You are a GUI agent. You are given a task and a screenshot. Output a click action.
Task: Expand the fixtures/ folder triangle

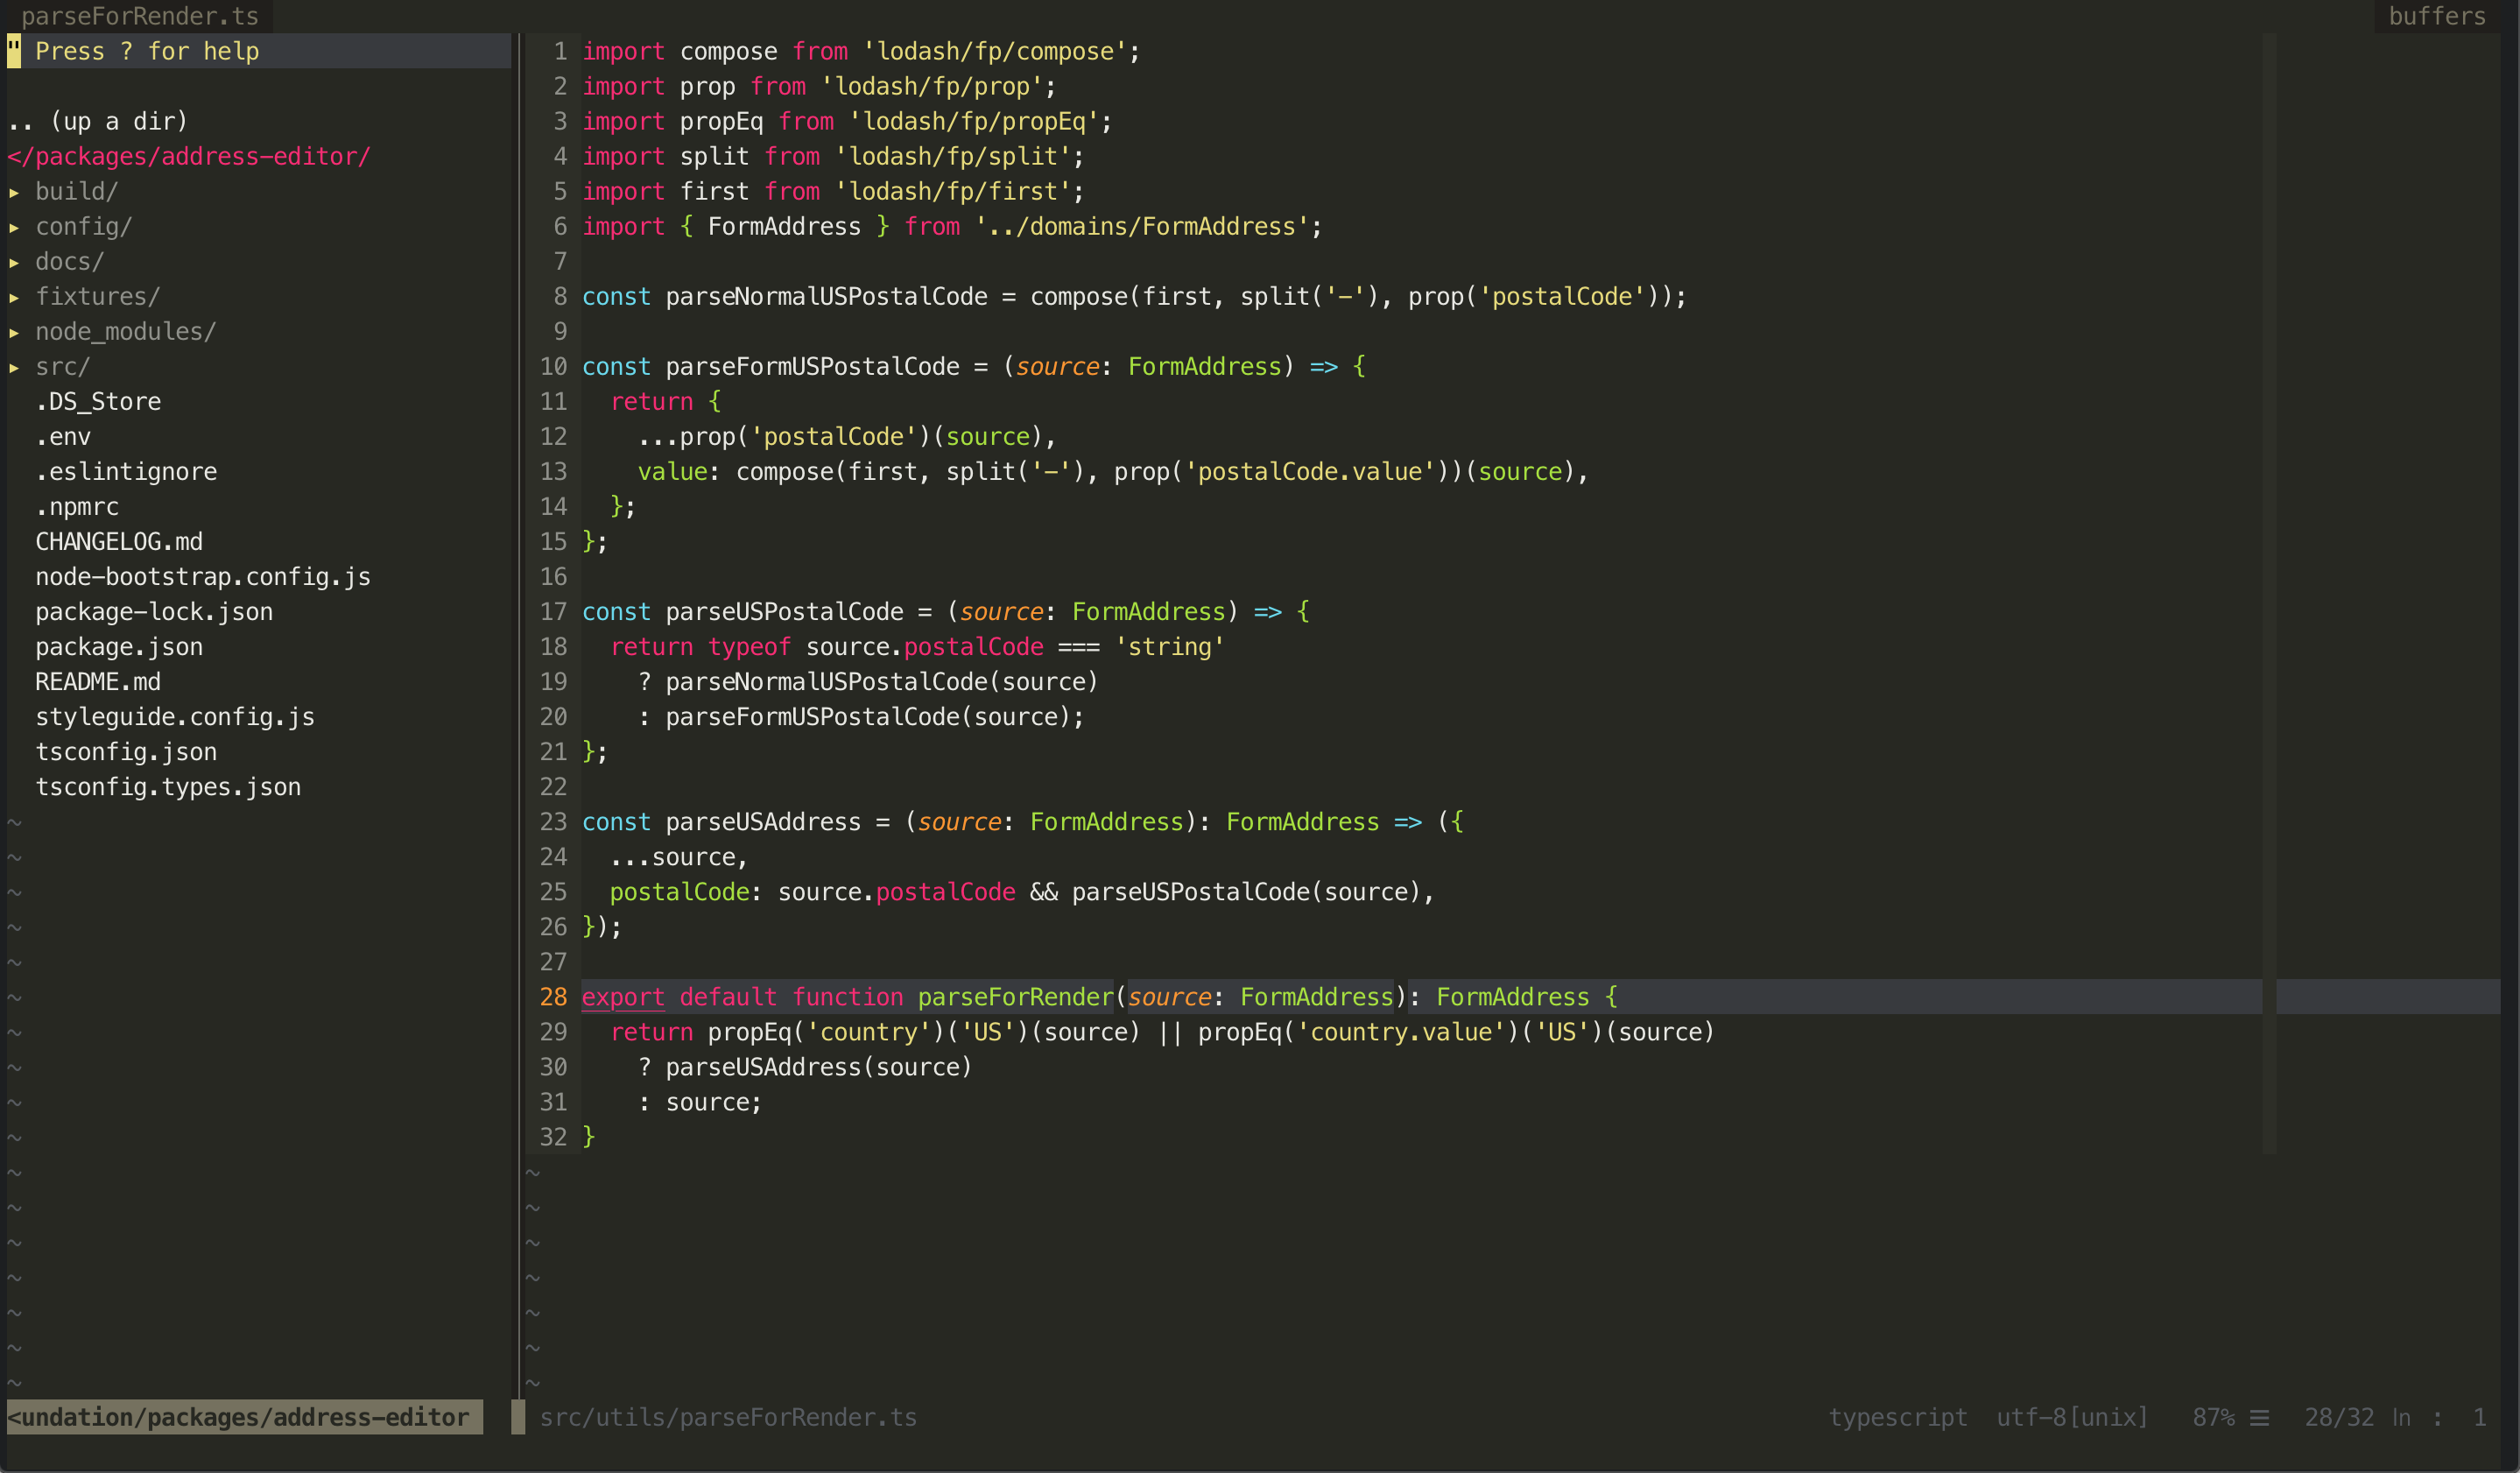14,297
